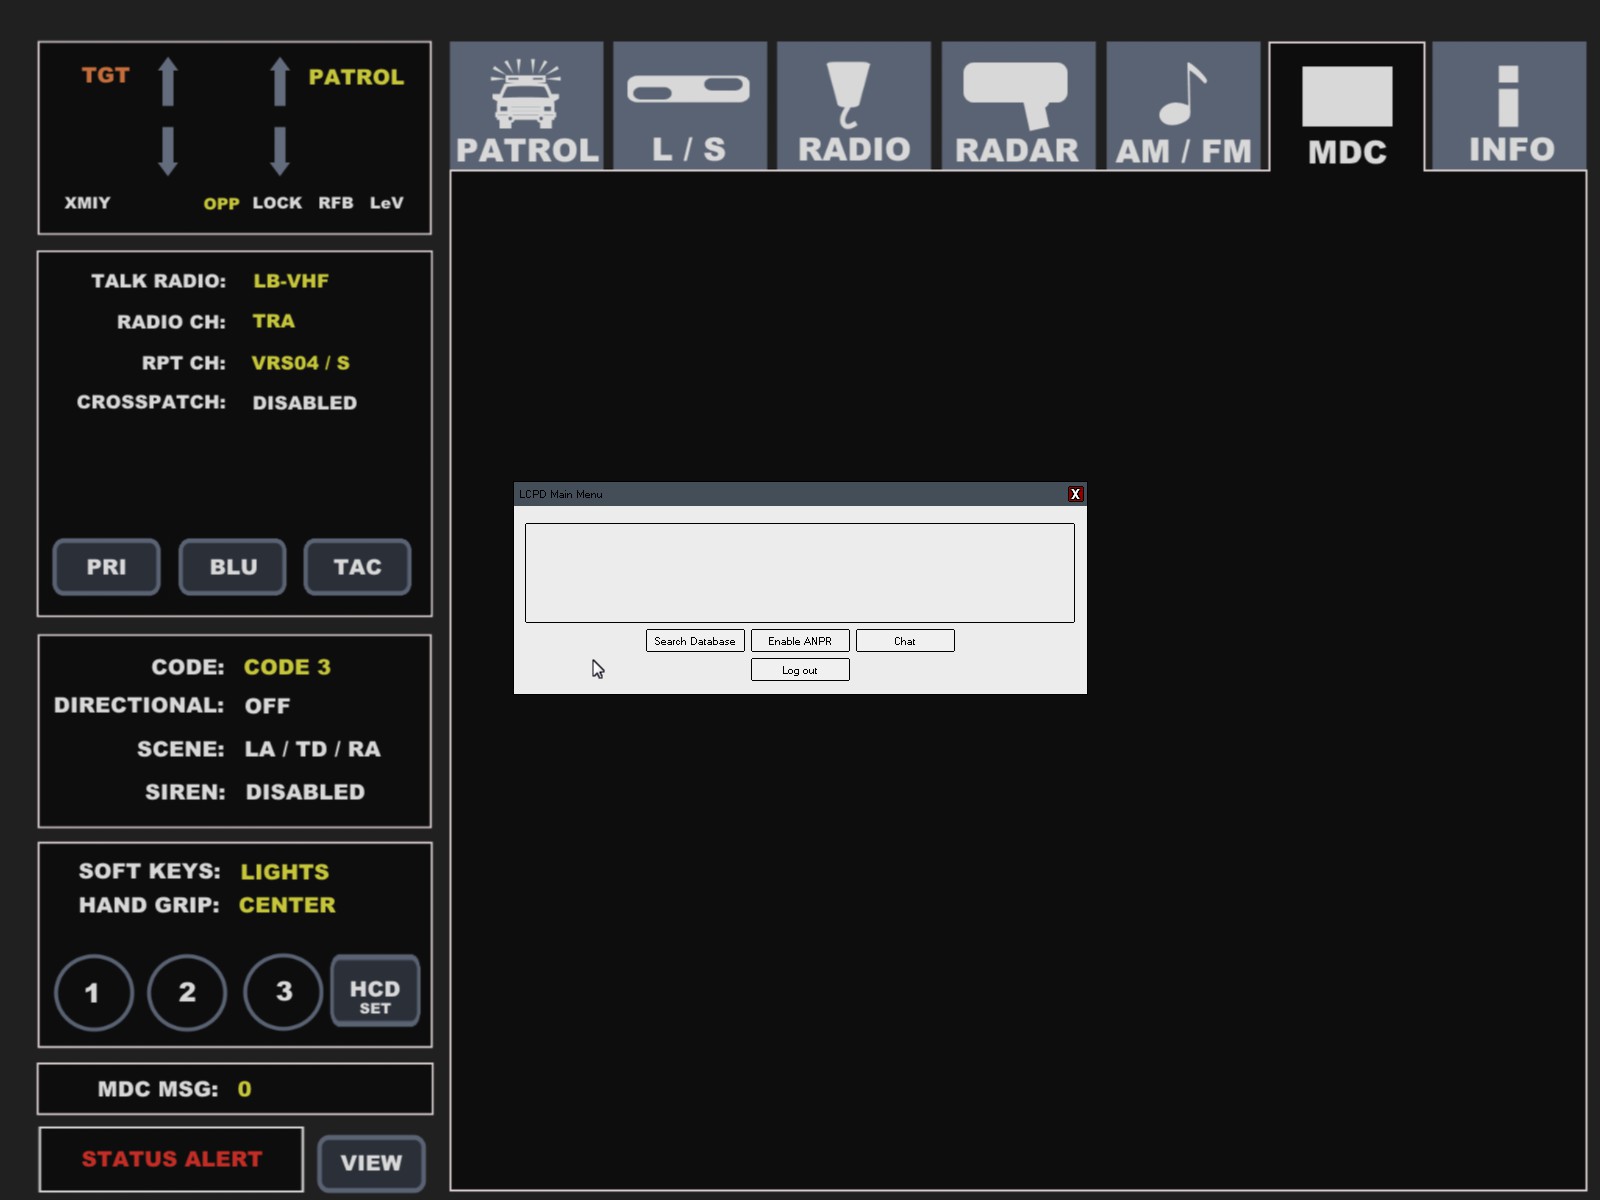Toggle the PRI radio button
This screenshot has height=1200, width=1600.
point(106,567)
